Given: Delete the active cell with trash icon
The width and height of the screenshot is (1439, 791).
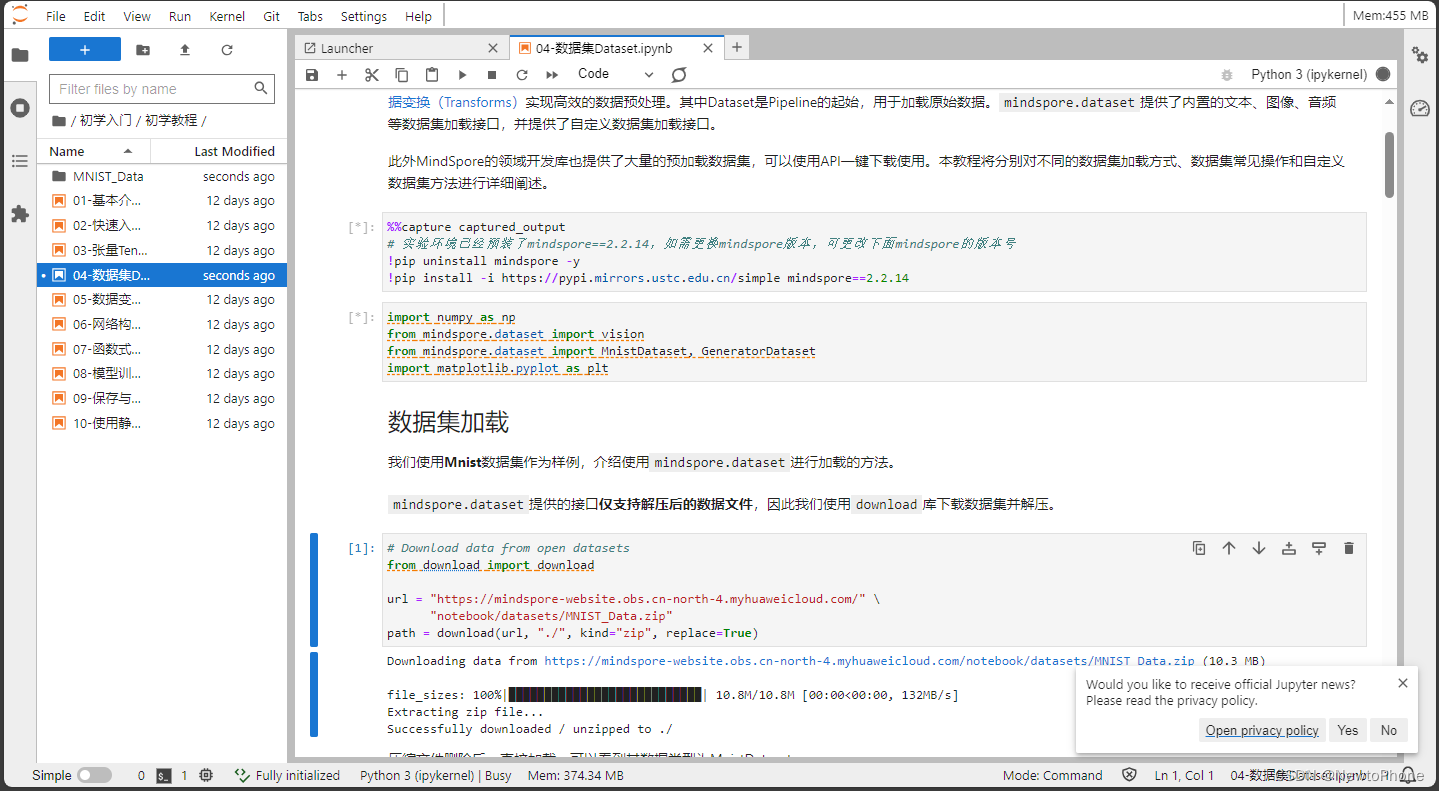Looking at the screenshot, I should [1349, 548].
